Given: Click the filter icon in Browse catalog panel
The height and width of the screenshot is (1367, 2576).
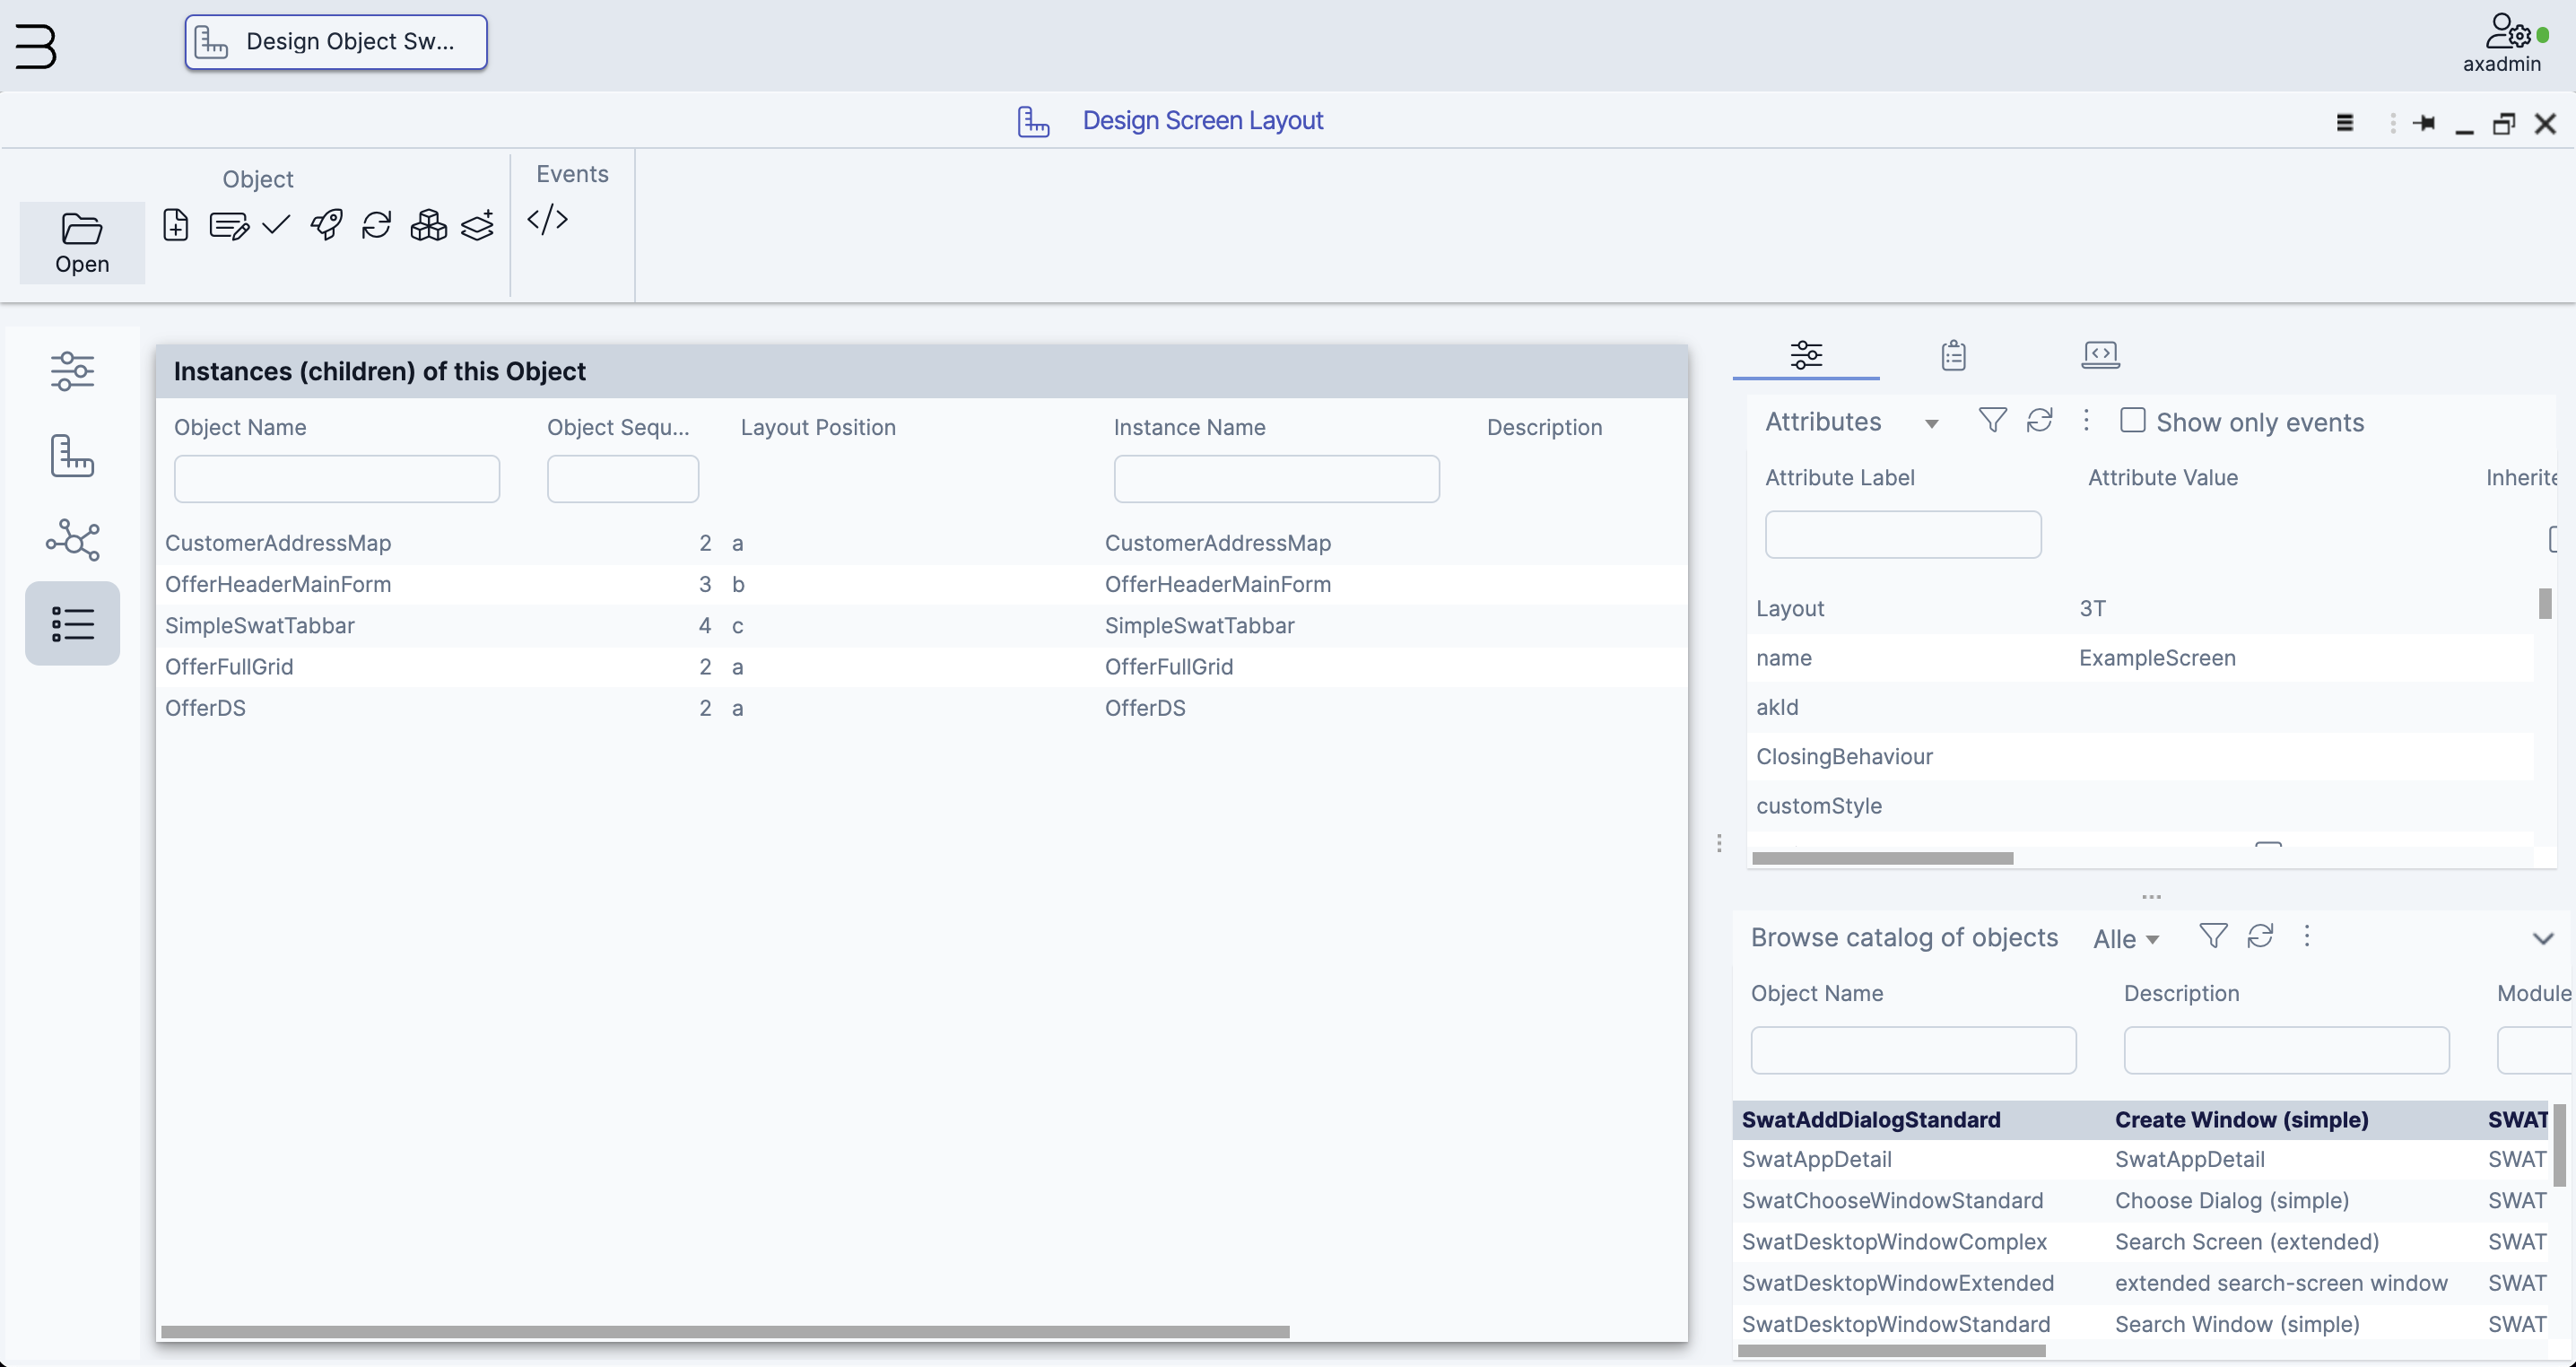Looking at the screenshot, I should tap(2213, 936).
